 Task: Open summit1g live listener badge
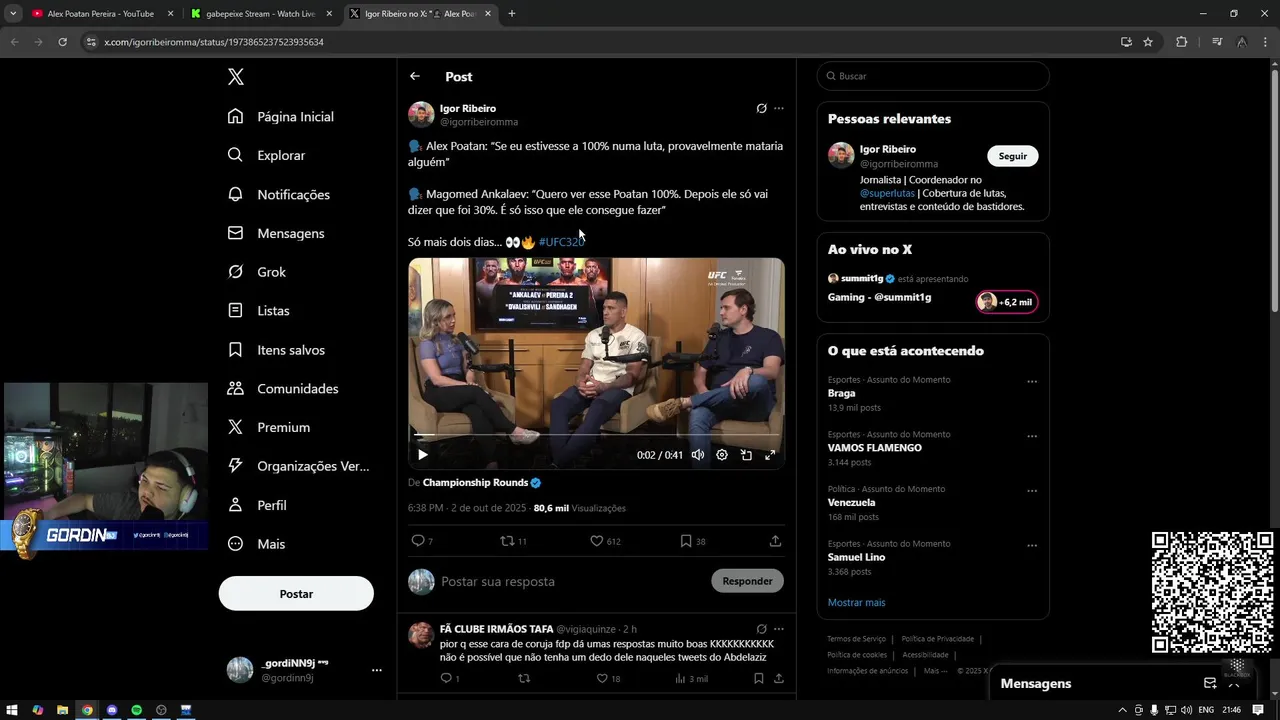click(1007, 302)
